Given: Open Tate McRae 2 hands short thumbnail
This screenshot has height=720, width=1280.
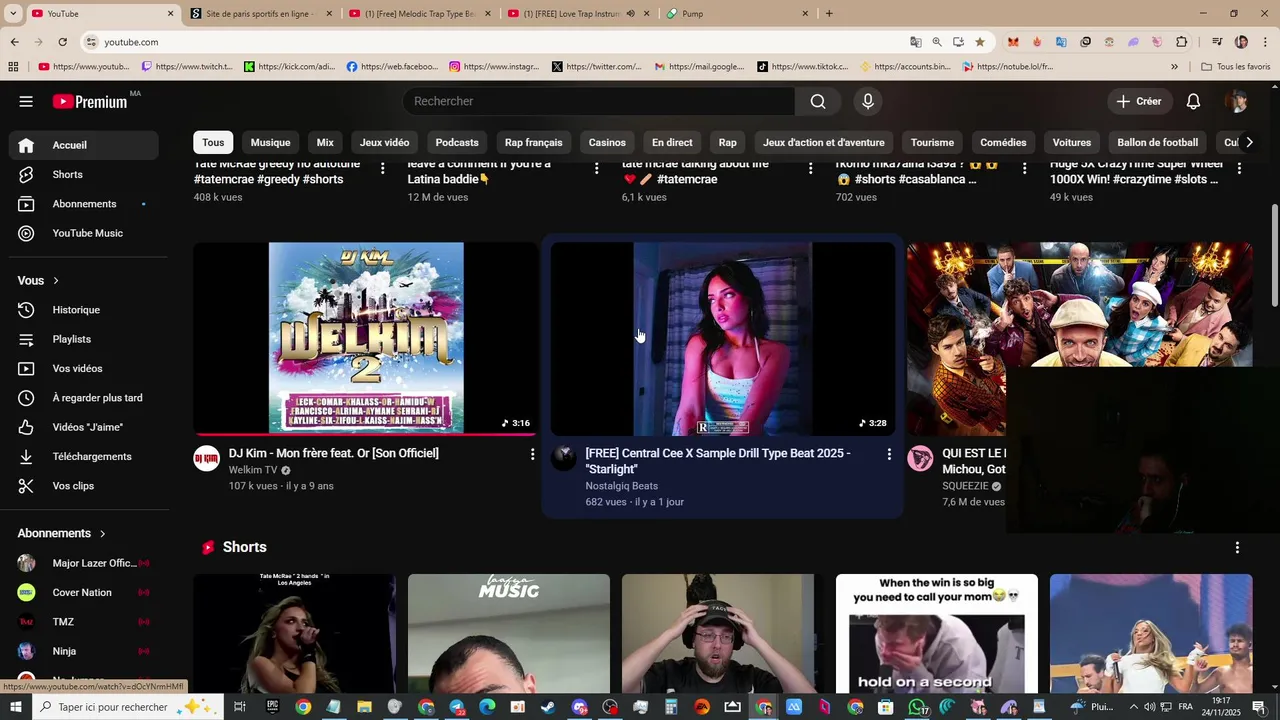Looking at the screenshot, I should pyautogui.click(x=294, y=632).
